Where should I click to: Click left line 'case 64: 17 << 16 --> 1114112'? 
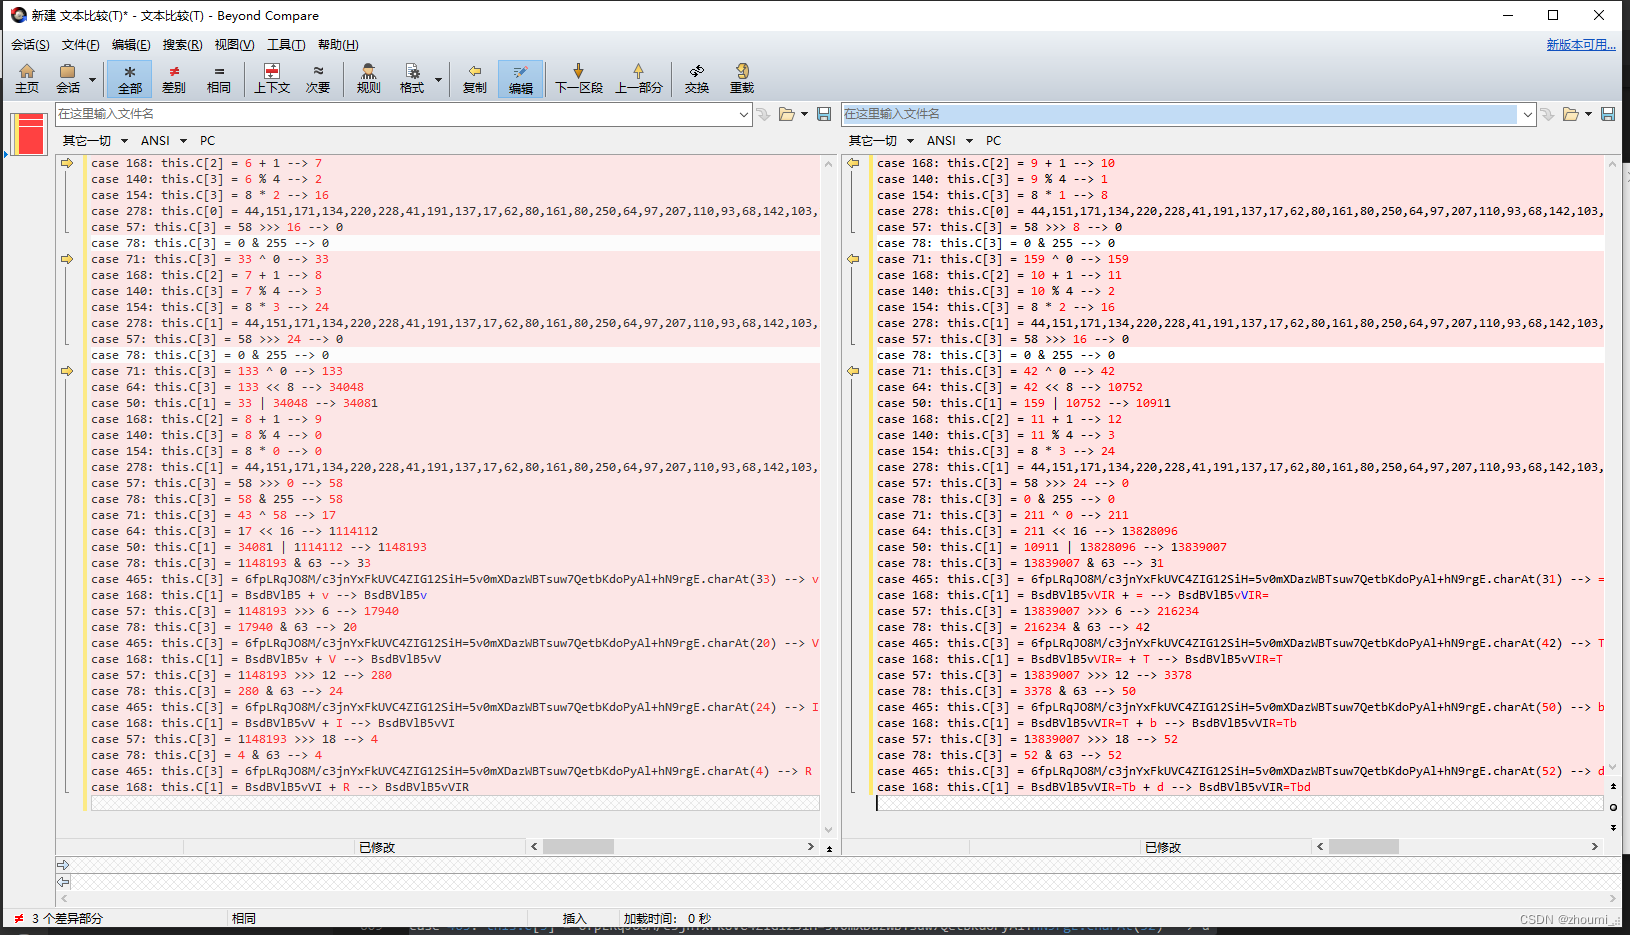(x=234, y=531)
